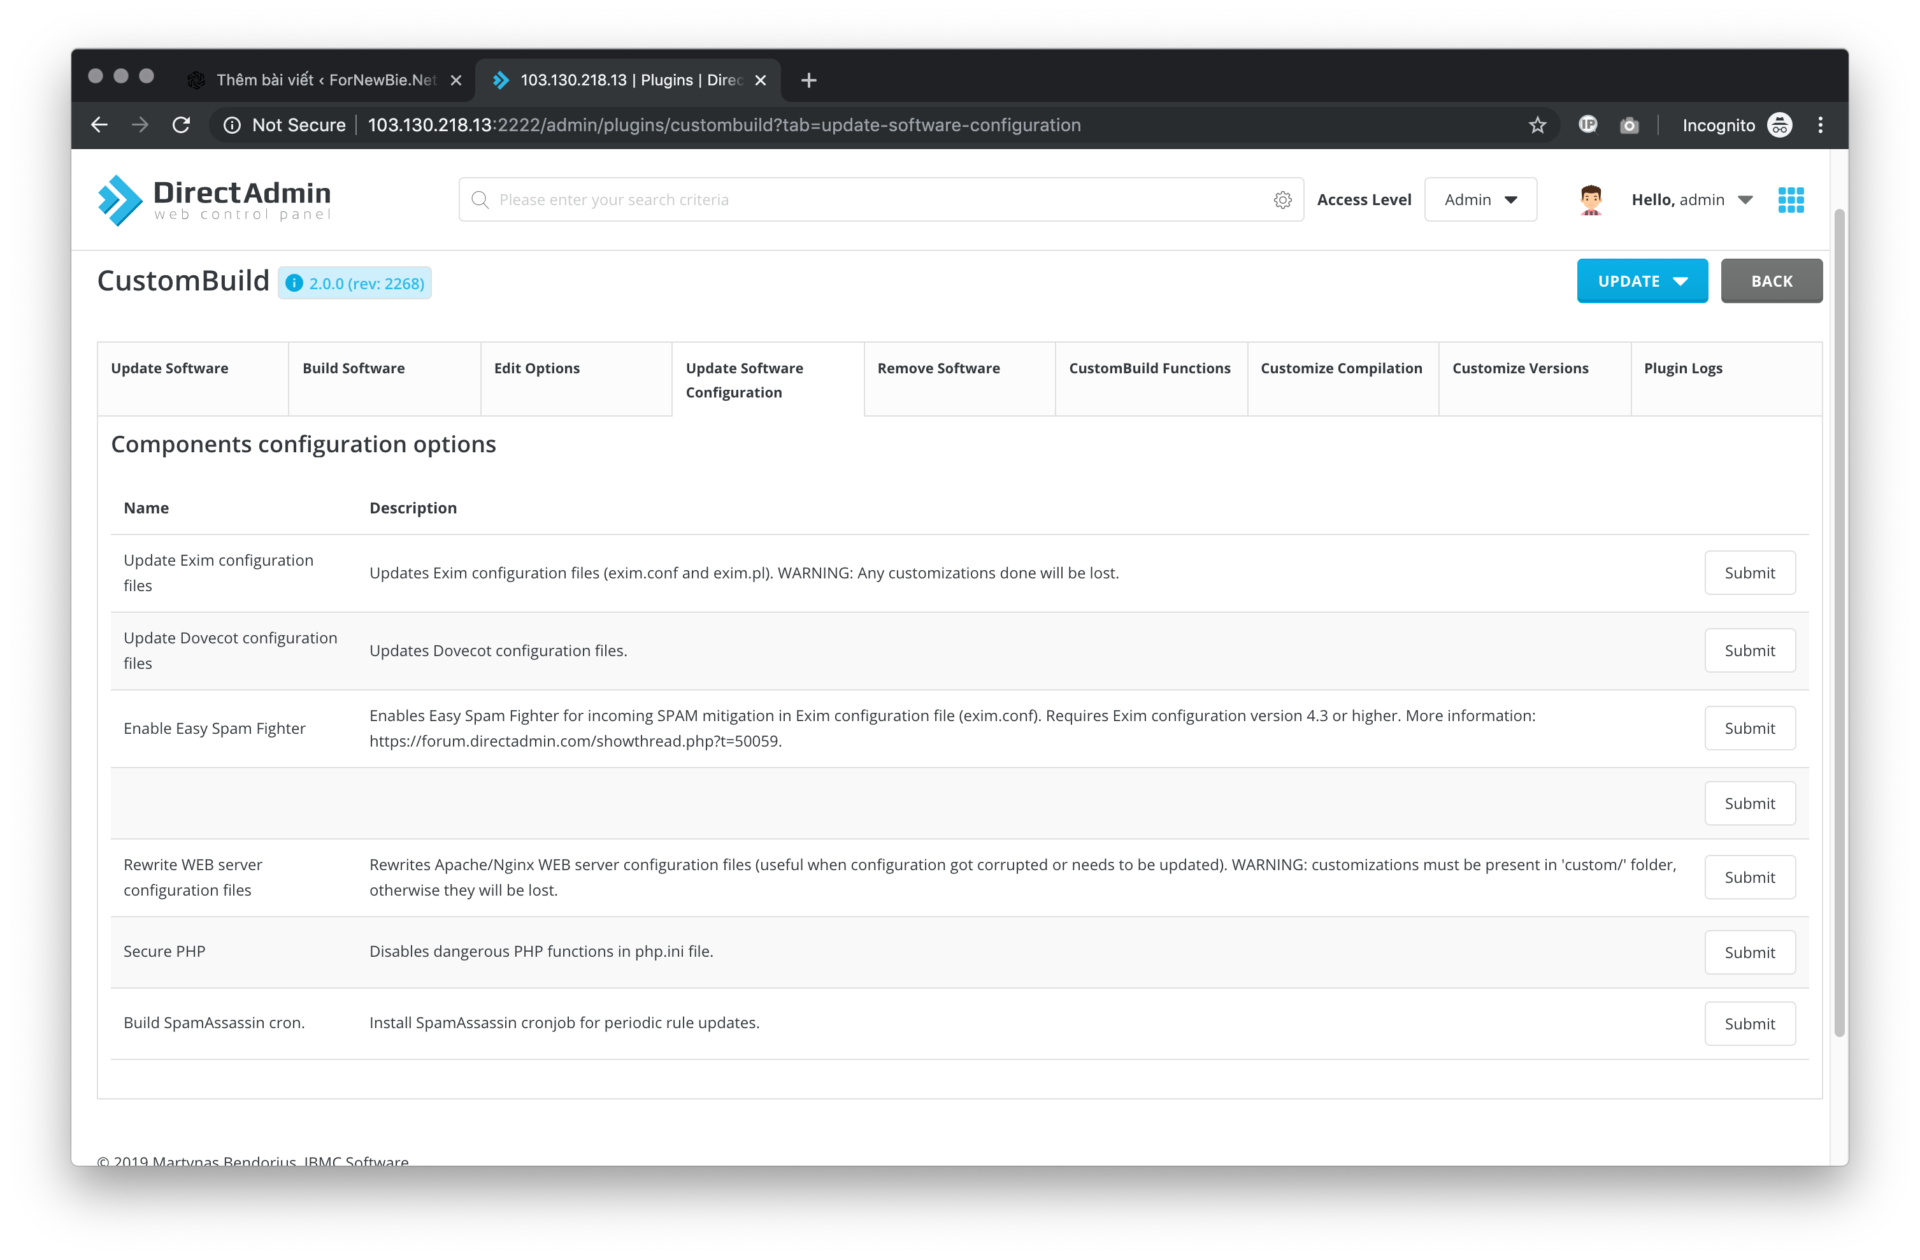Click the BACK button
The height and width of the screenshot is (1260, 1920).
1771,281
